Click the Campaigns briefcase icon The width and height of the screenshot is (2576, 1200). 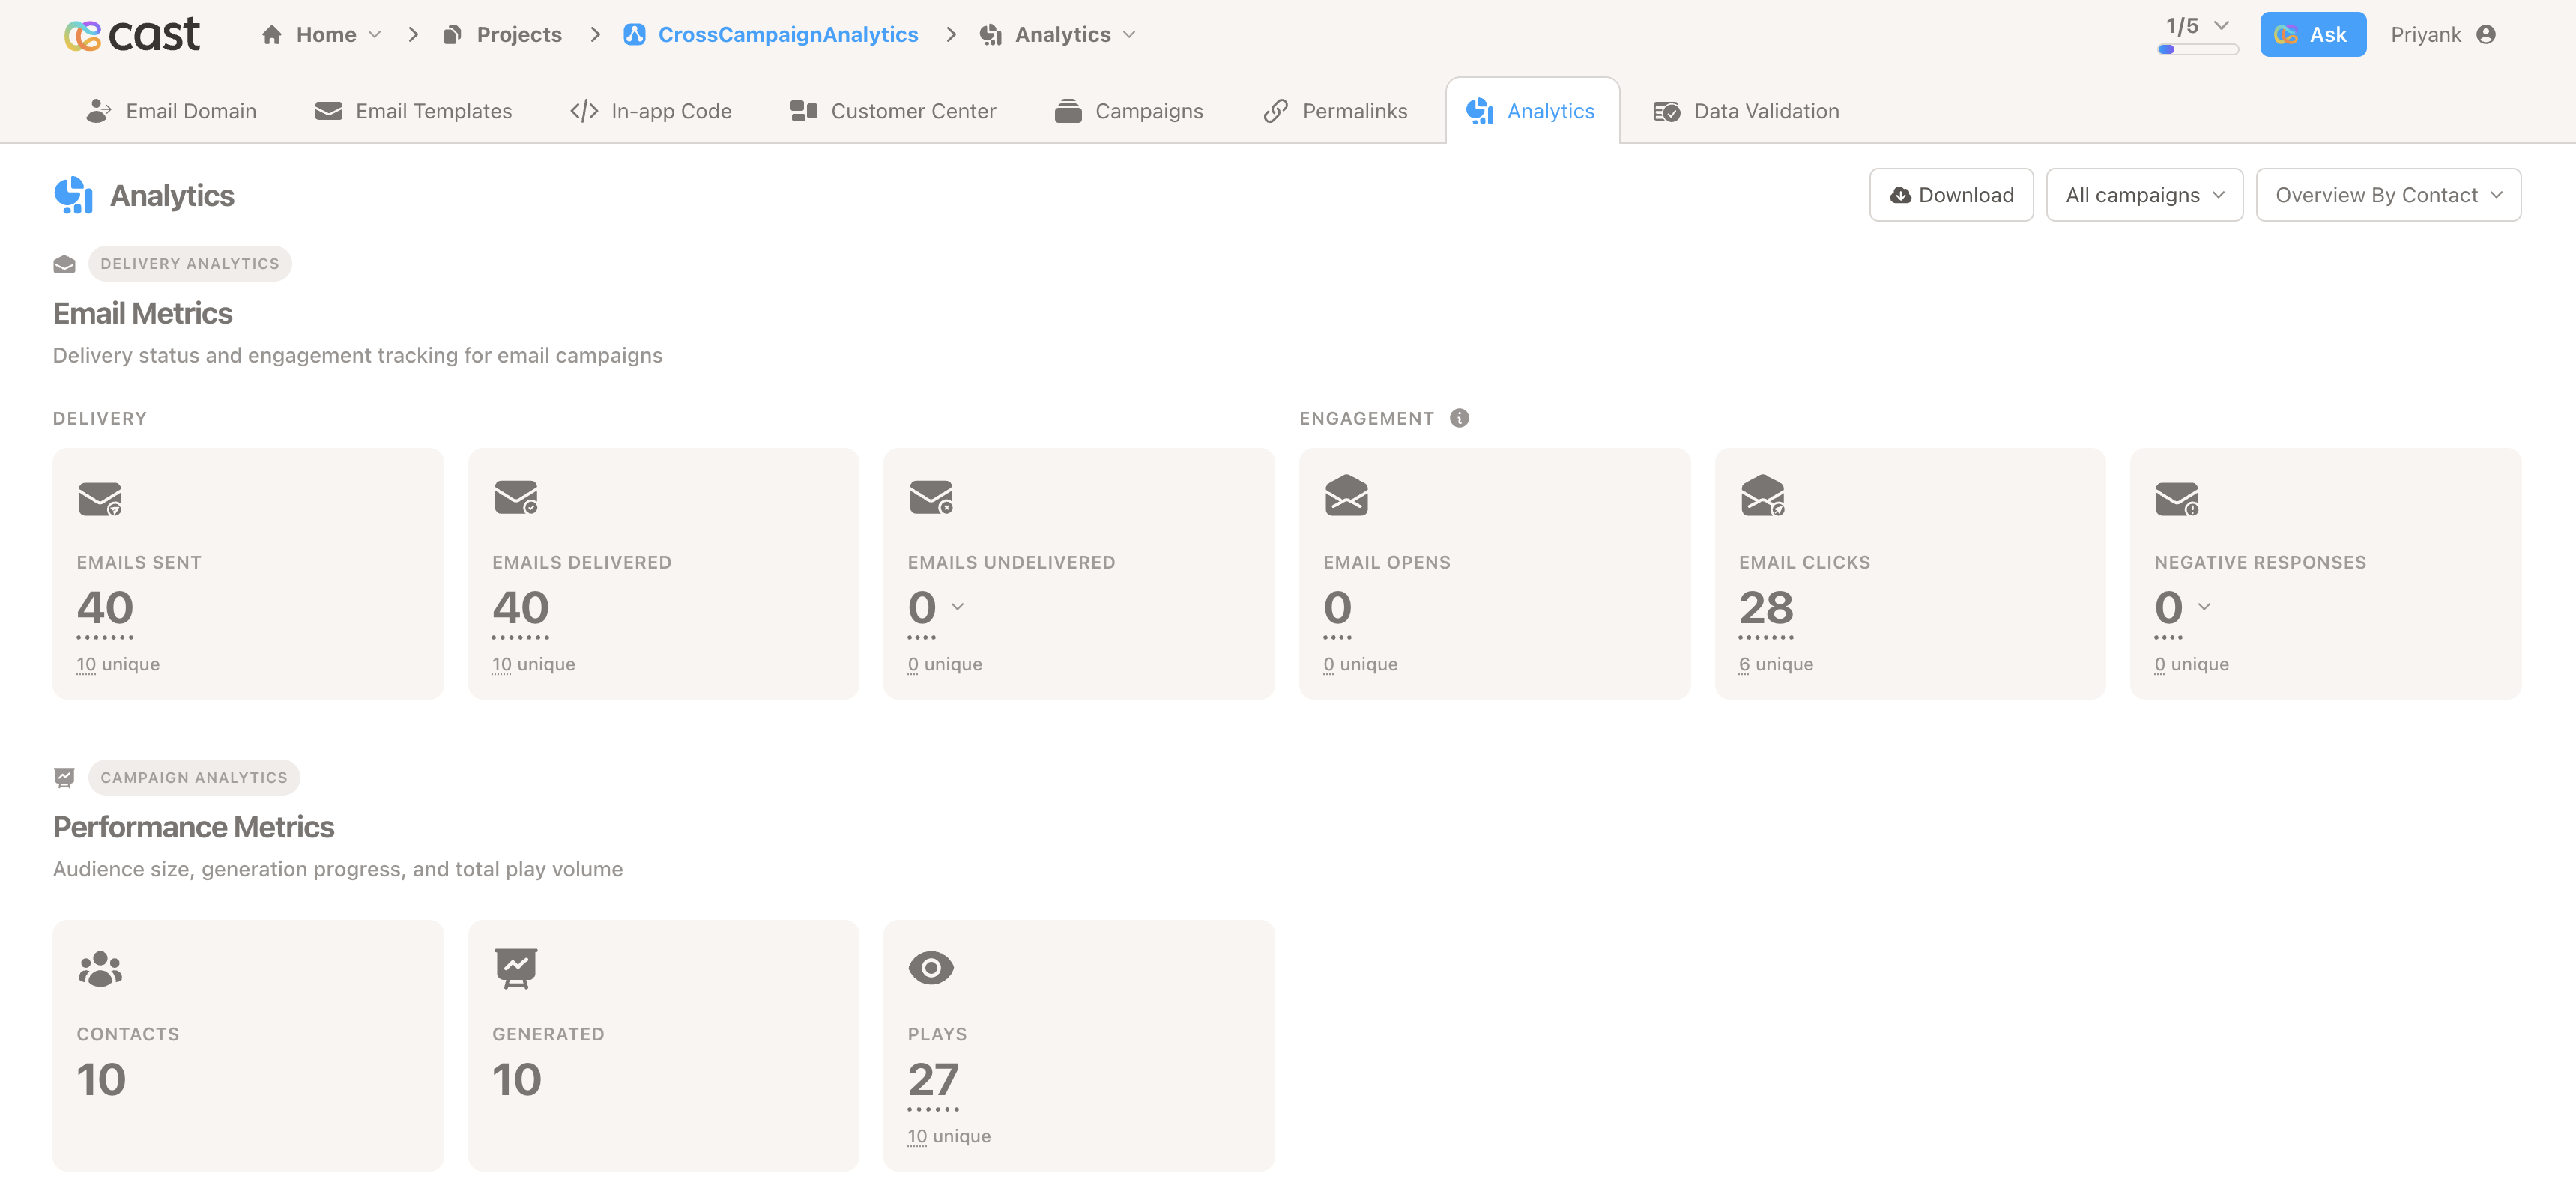(1068, 111)
